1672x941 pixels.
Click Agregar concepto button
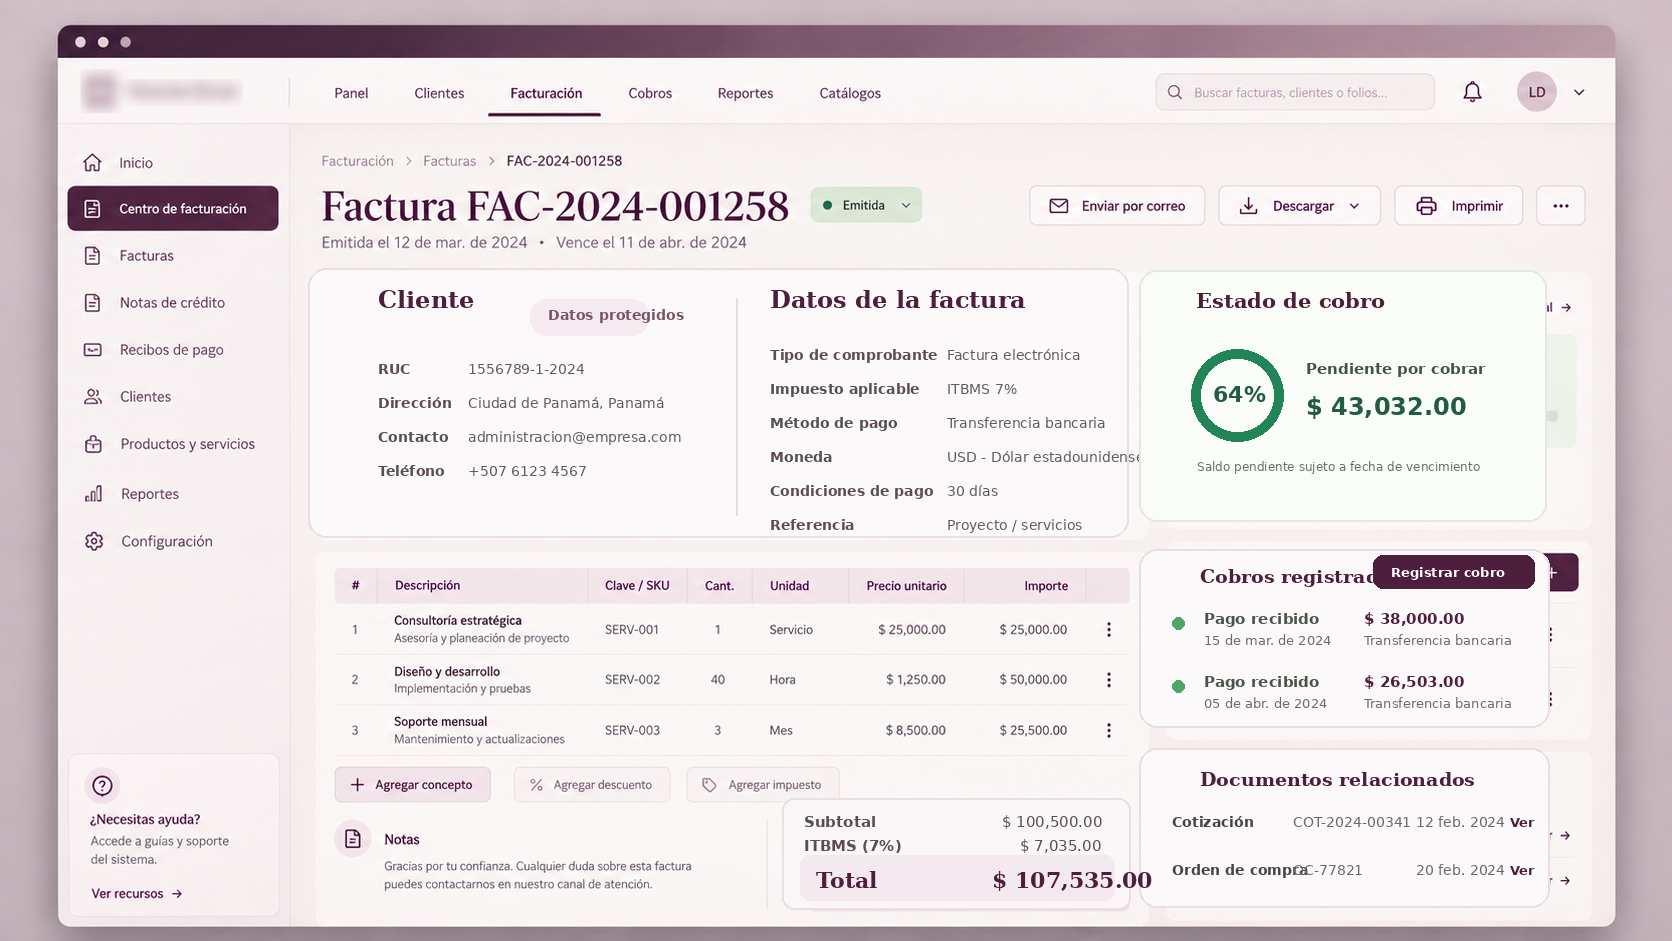point(412,784)
